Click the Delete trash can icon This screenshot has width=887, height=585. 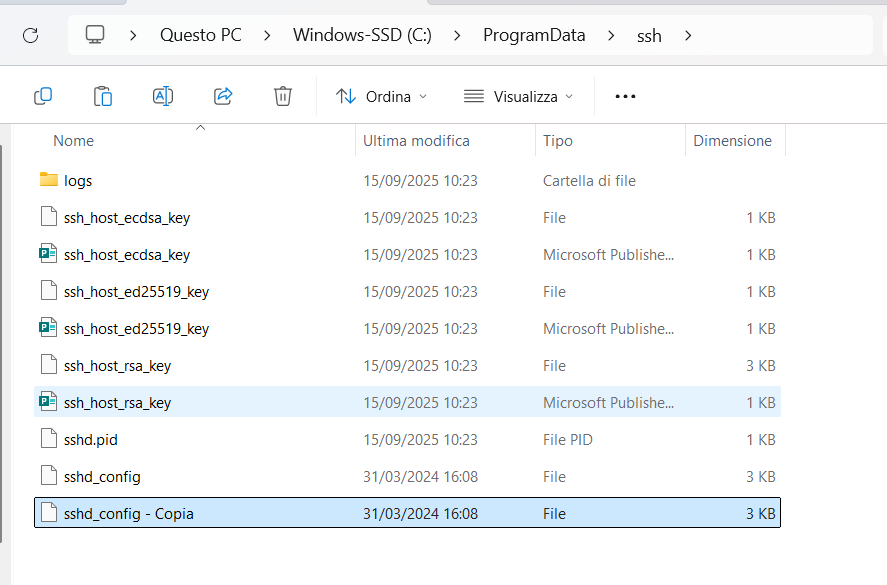click(283, 96)
